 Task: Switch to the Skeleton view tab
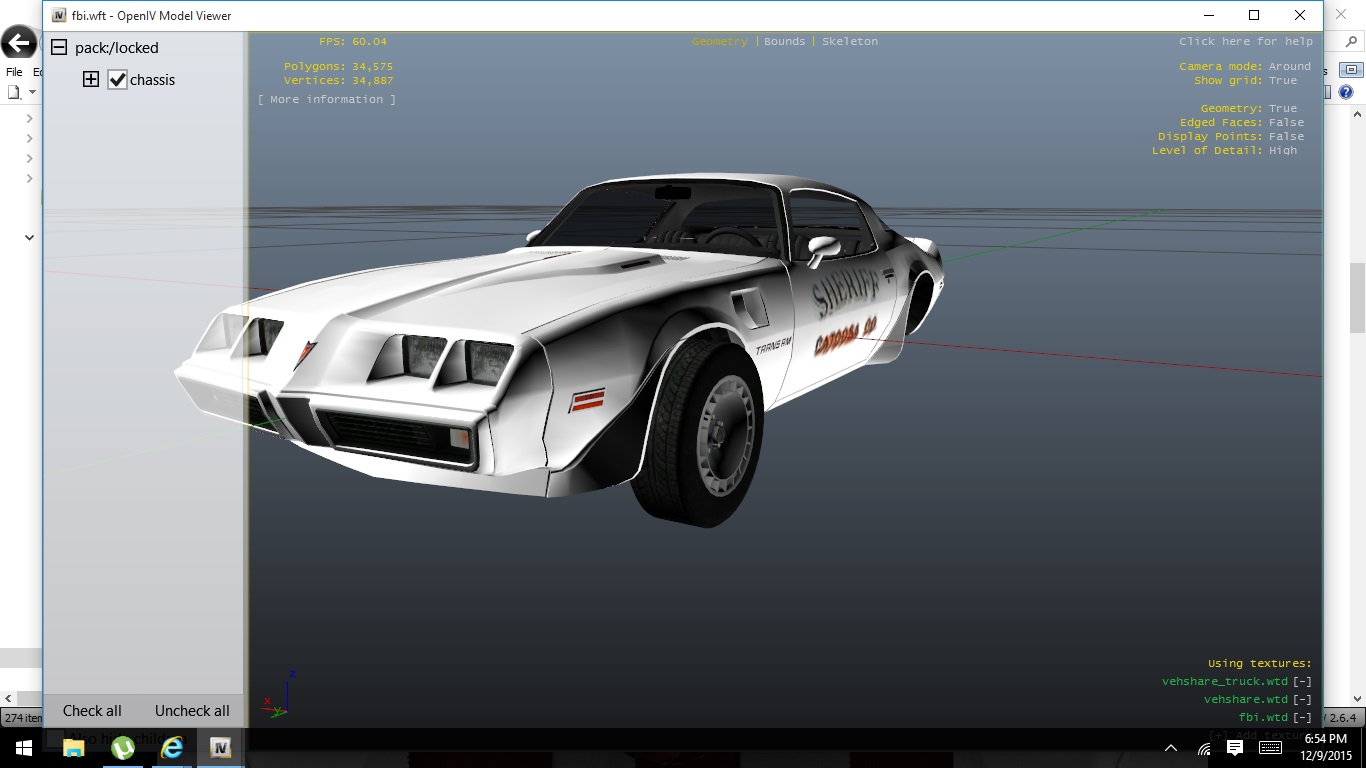point(849,42)
